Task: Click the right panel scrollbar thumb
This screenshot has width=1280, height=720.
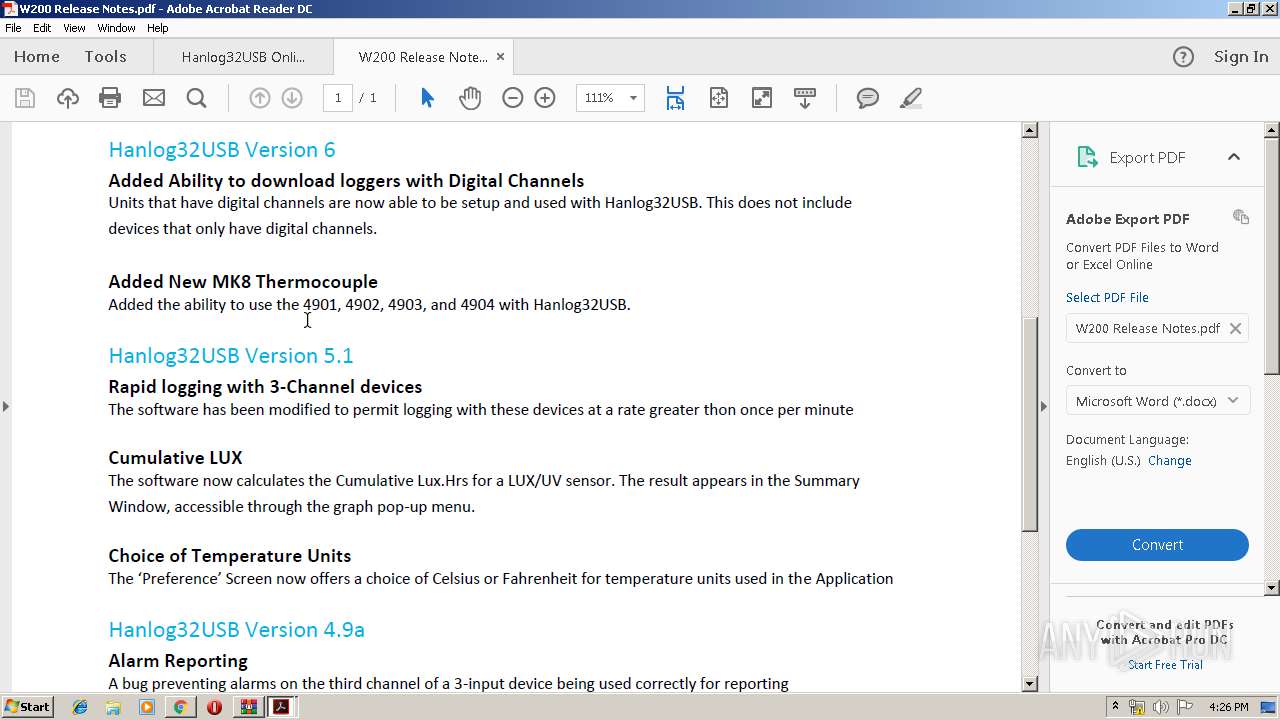Action: pos(1272,255)
